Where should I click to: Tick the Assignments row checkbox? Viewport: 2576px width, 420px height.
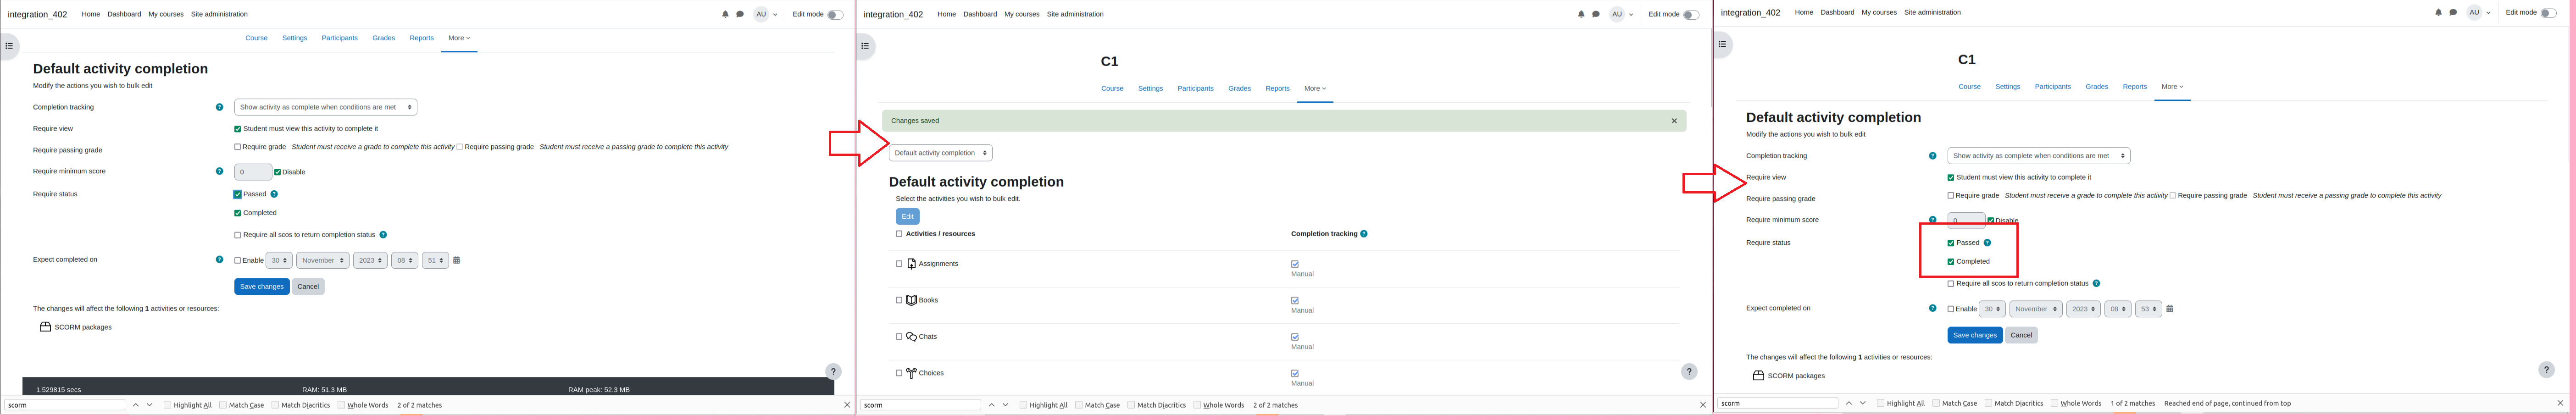tap(899, 264)
